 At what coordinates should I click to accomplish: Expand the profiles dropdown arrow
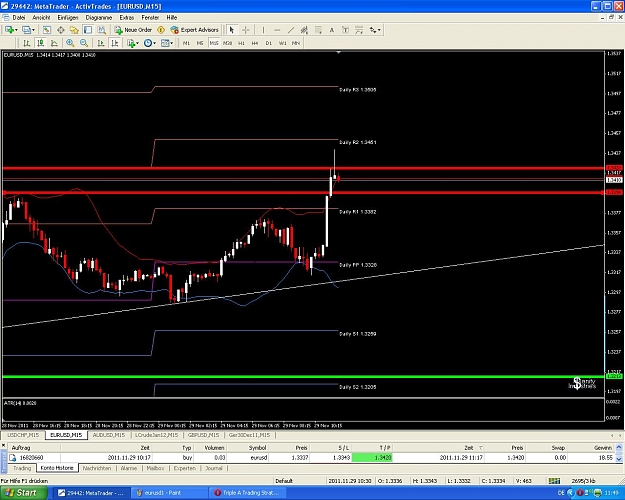(33, 30)
